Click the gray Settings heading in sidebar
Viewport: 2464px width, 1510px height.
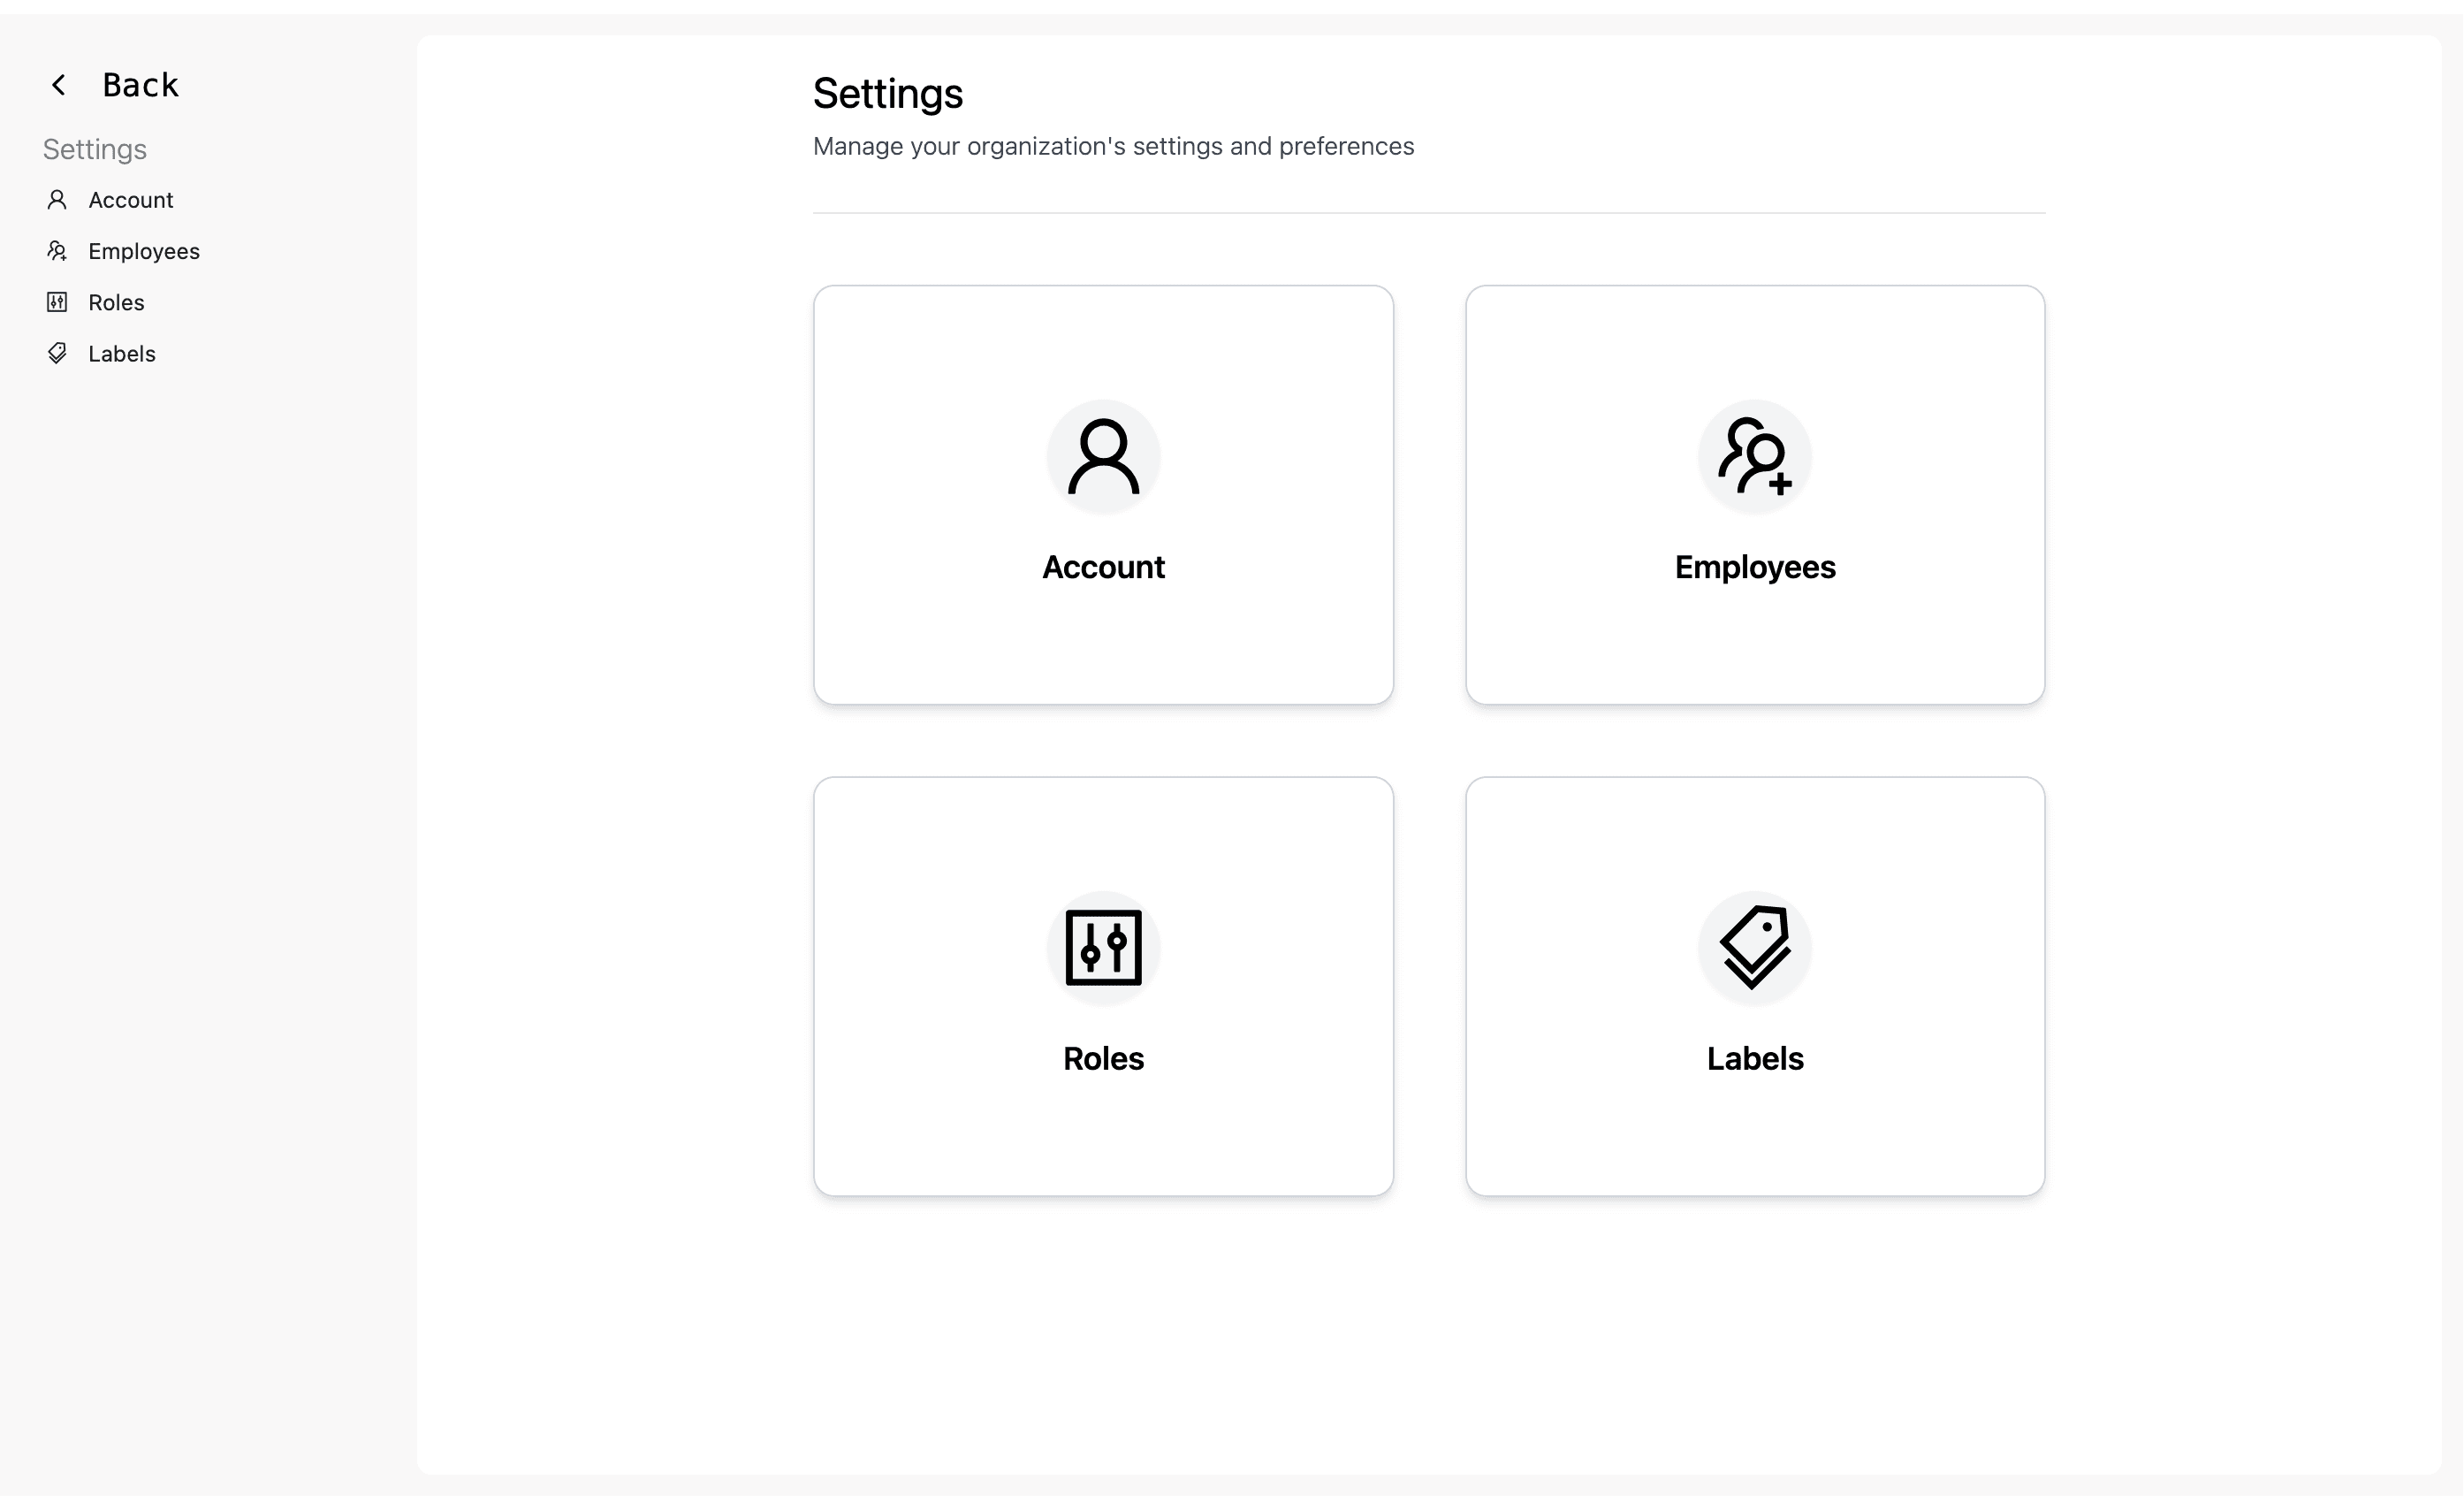pyautogui.click(x=95, y=149)
